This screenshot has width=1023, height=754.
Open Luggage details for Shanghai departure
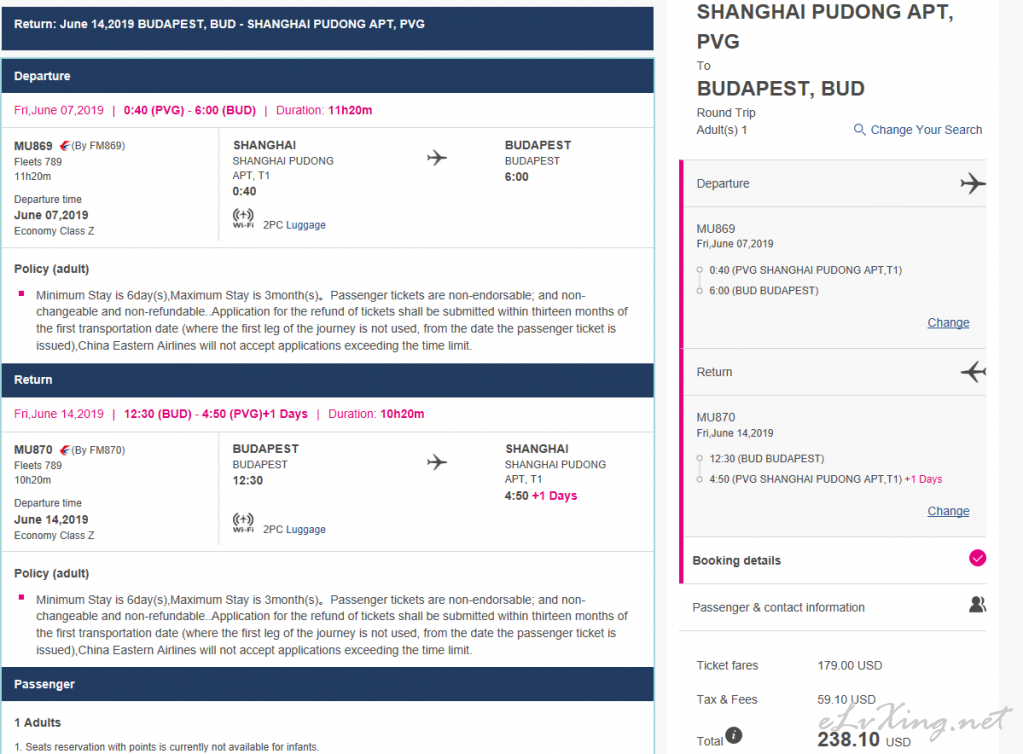click(305, 225)
